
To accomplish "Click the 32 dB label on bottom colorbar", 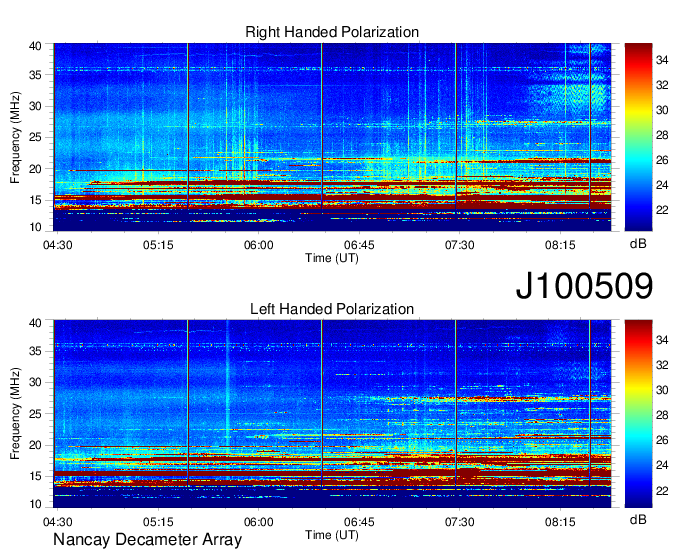I will 662,365.
